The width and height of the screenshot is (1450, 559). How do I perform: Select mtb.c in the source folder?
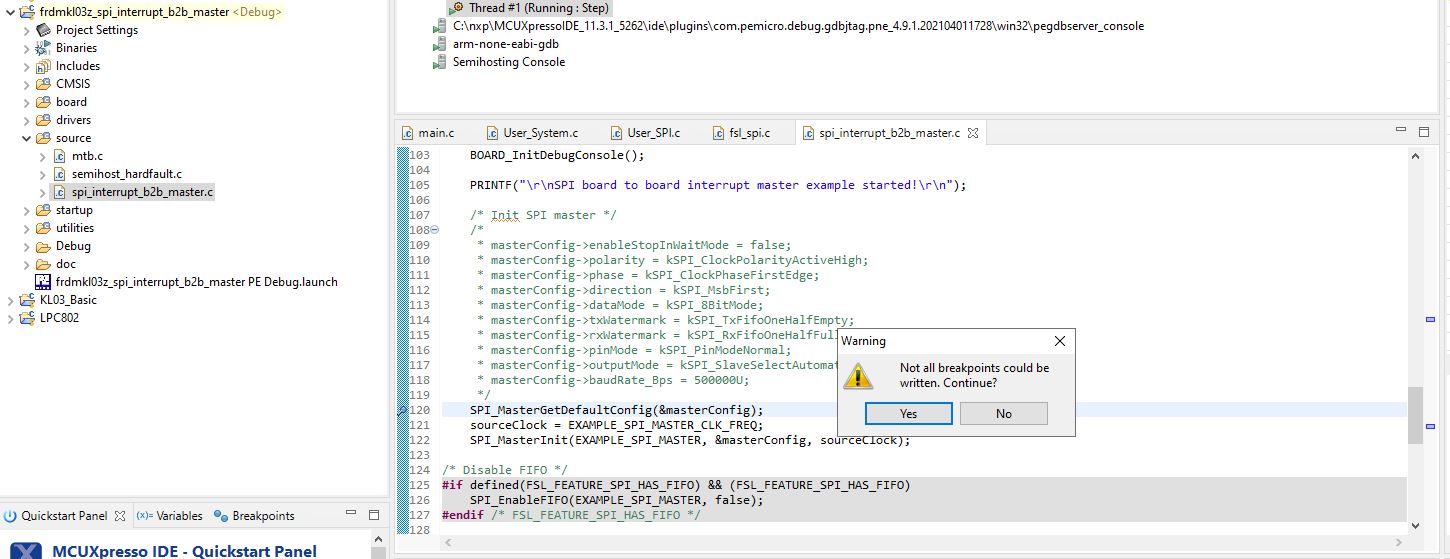pos(87,156)
